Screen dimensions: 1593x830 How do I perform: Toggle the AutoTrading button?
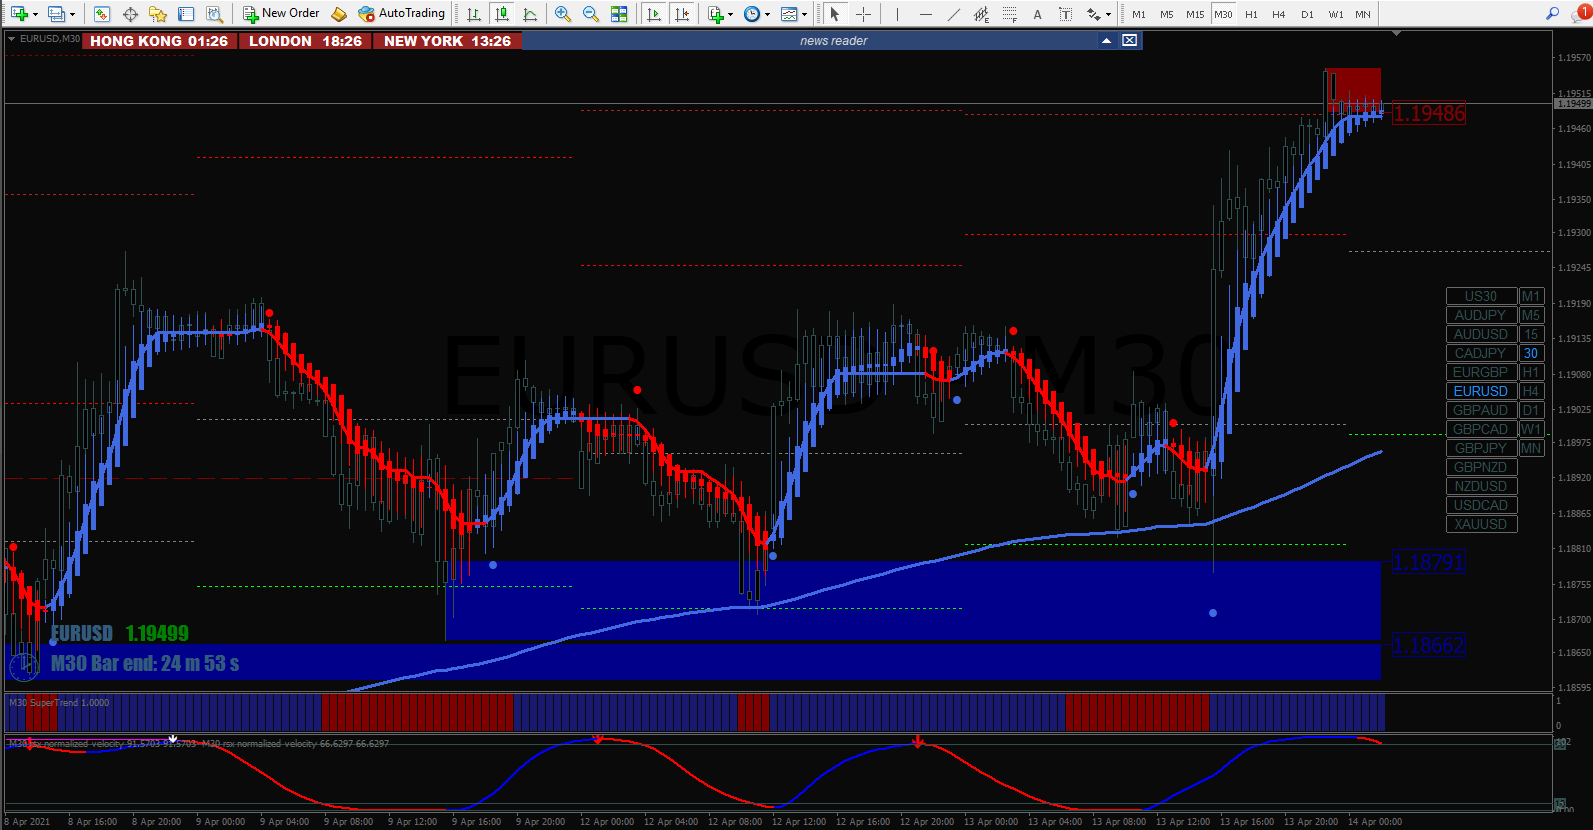(x=401, y=14)
